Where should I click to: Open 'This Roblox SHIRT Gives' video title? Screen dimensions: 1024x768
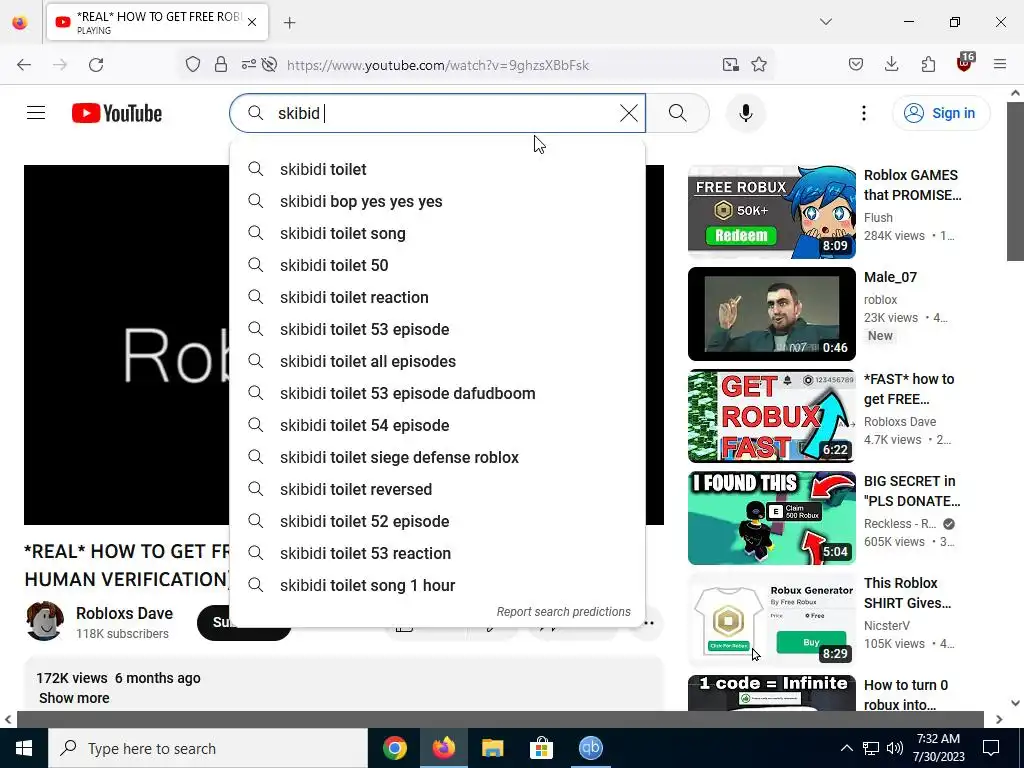click(x=907, y=592)
